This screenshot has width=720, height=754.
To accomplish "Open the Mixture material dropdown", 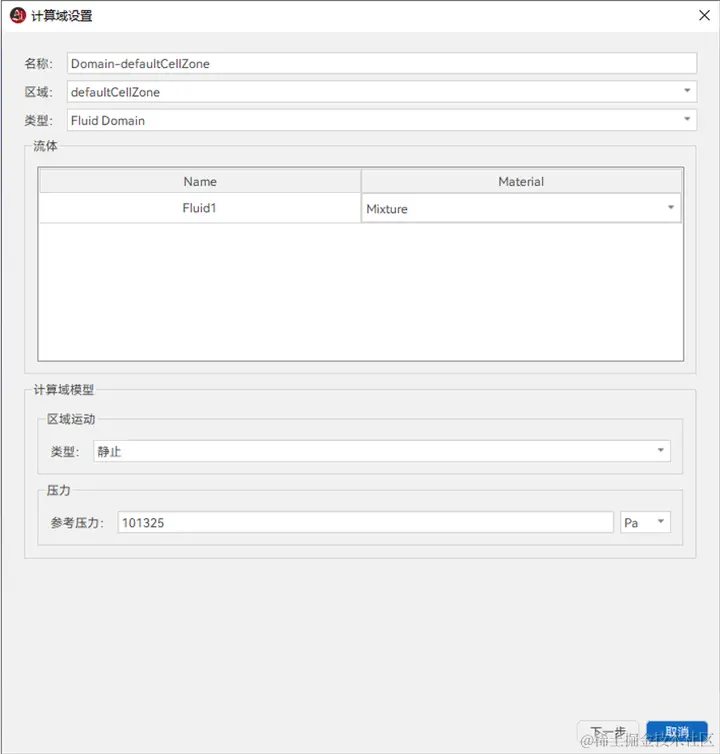I will 521,209.
